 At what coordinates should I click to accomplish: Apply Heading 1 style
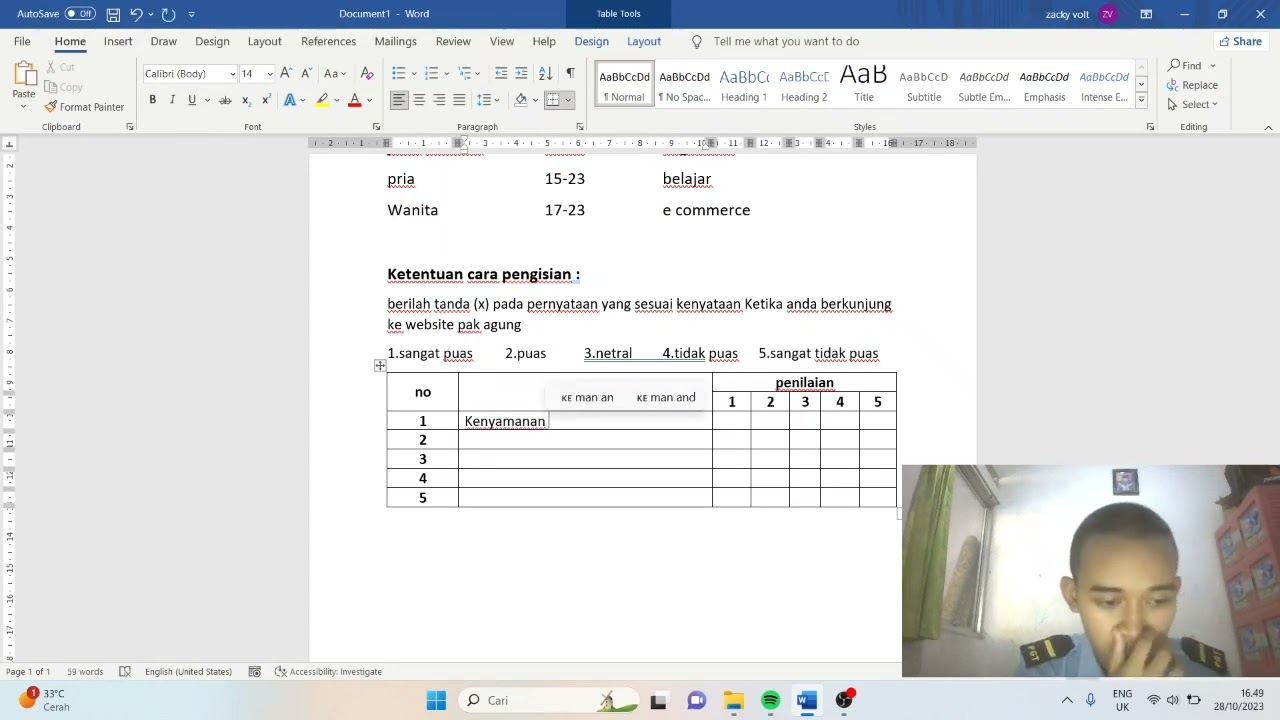coord(744,84)
